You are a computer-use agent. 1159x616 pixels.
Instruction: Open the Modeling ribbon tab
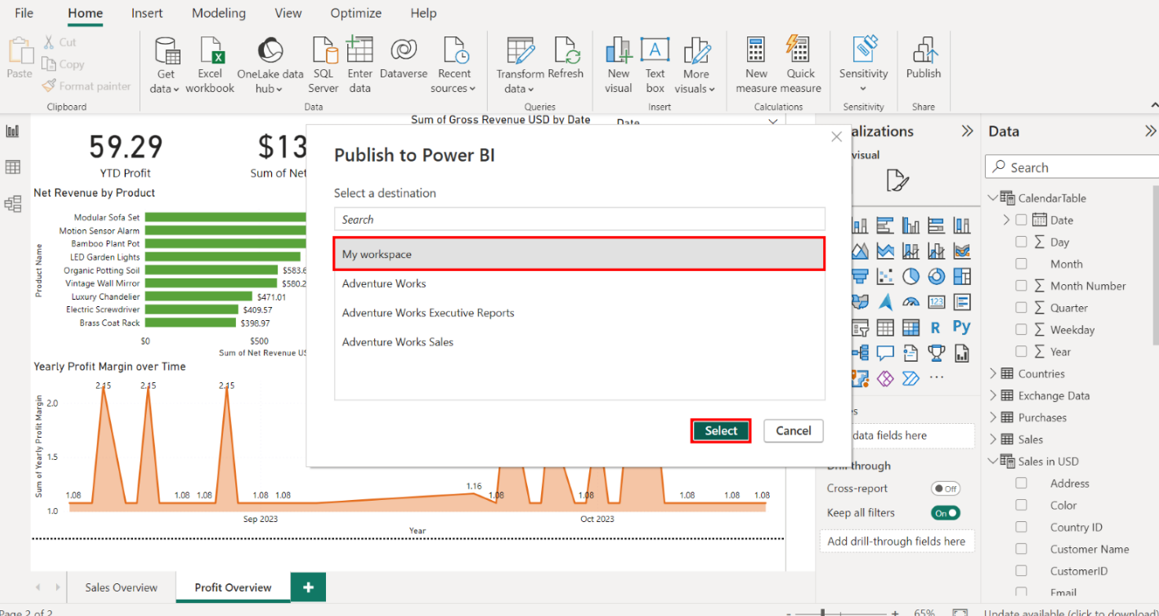218,13
